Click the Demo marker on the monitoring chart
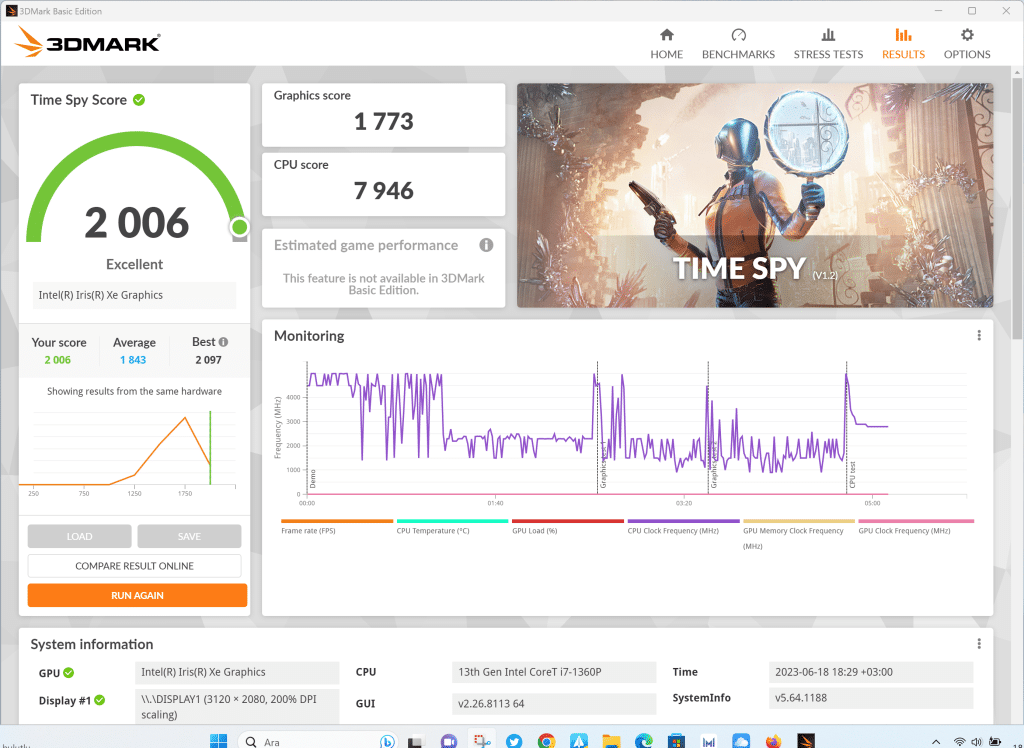Viewport: 1024px width, 748px height. (313, 479)
